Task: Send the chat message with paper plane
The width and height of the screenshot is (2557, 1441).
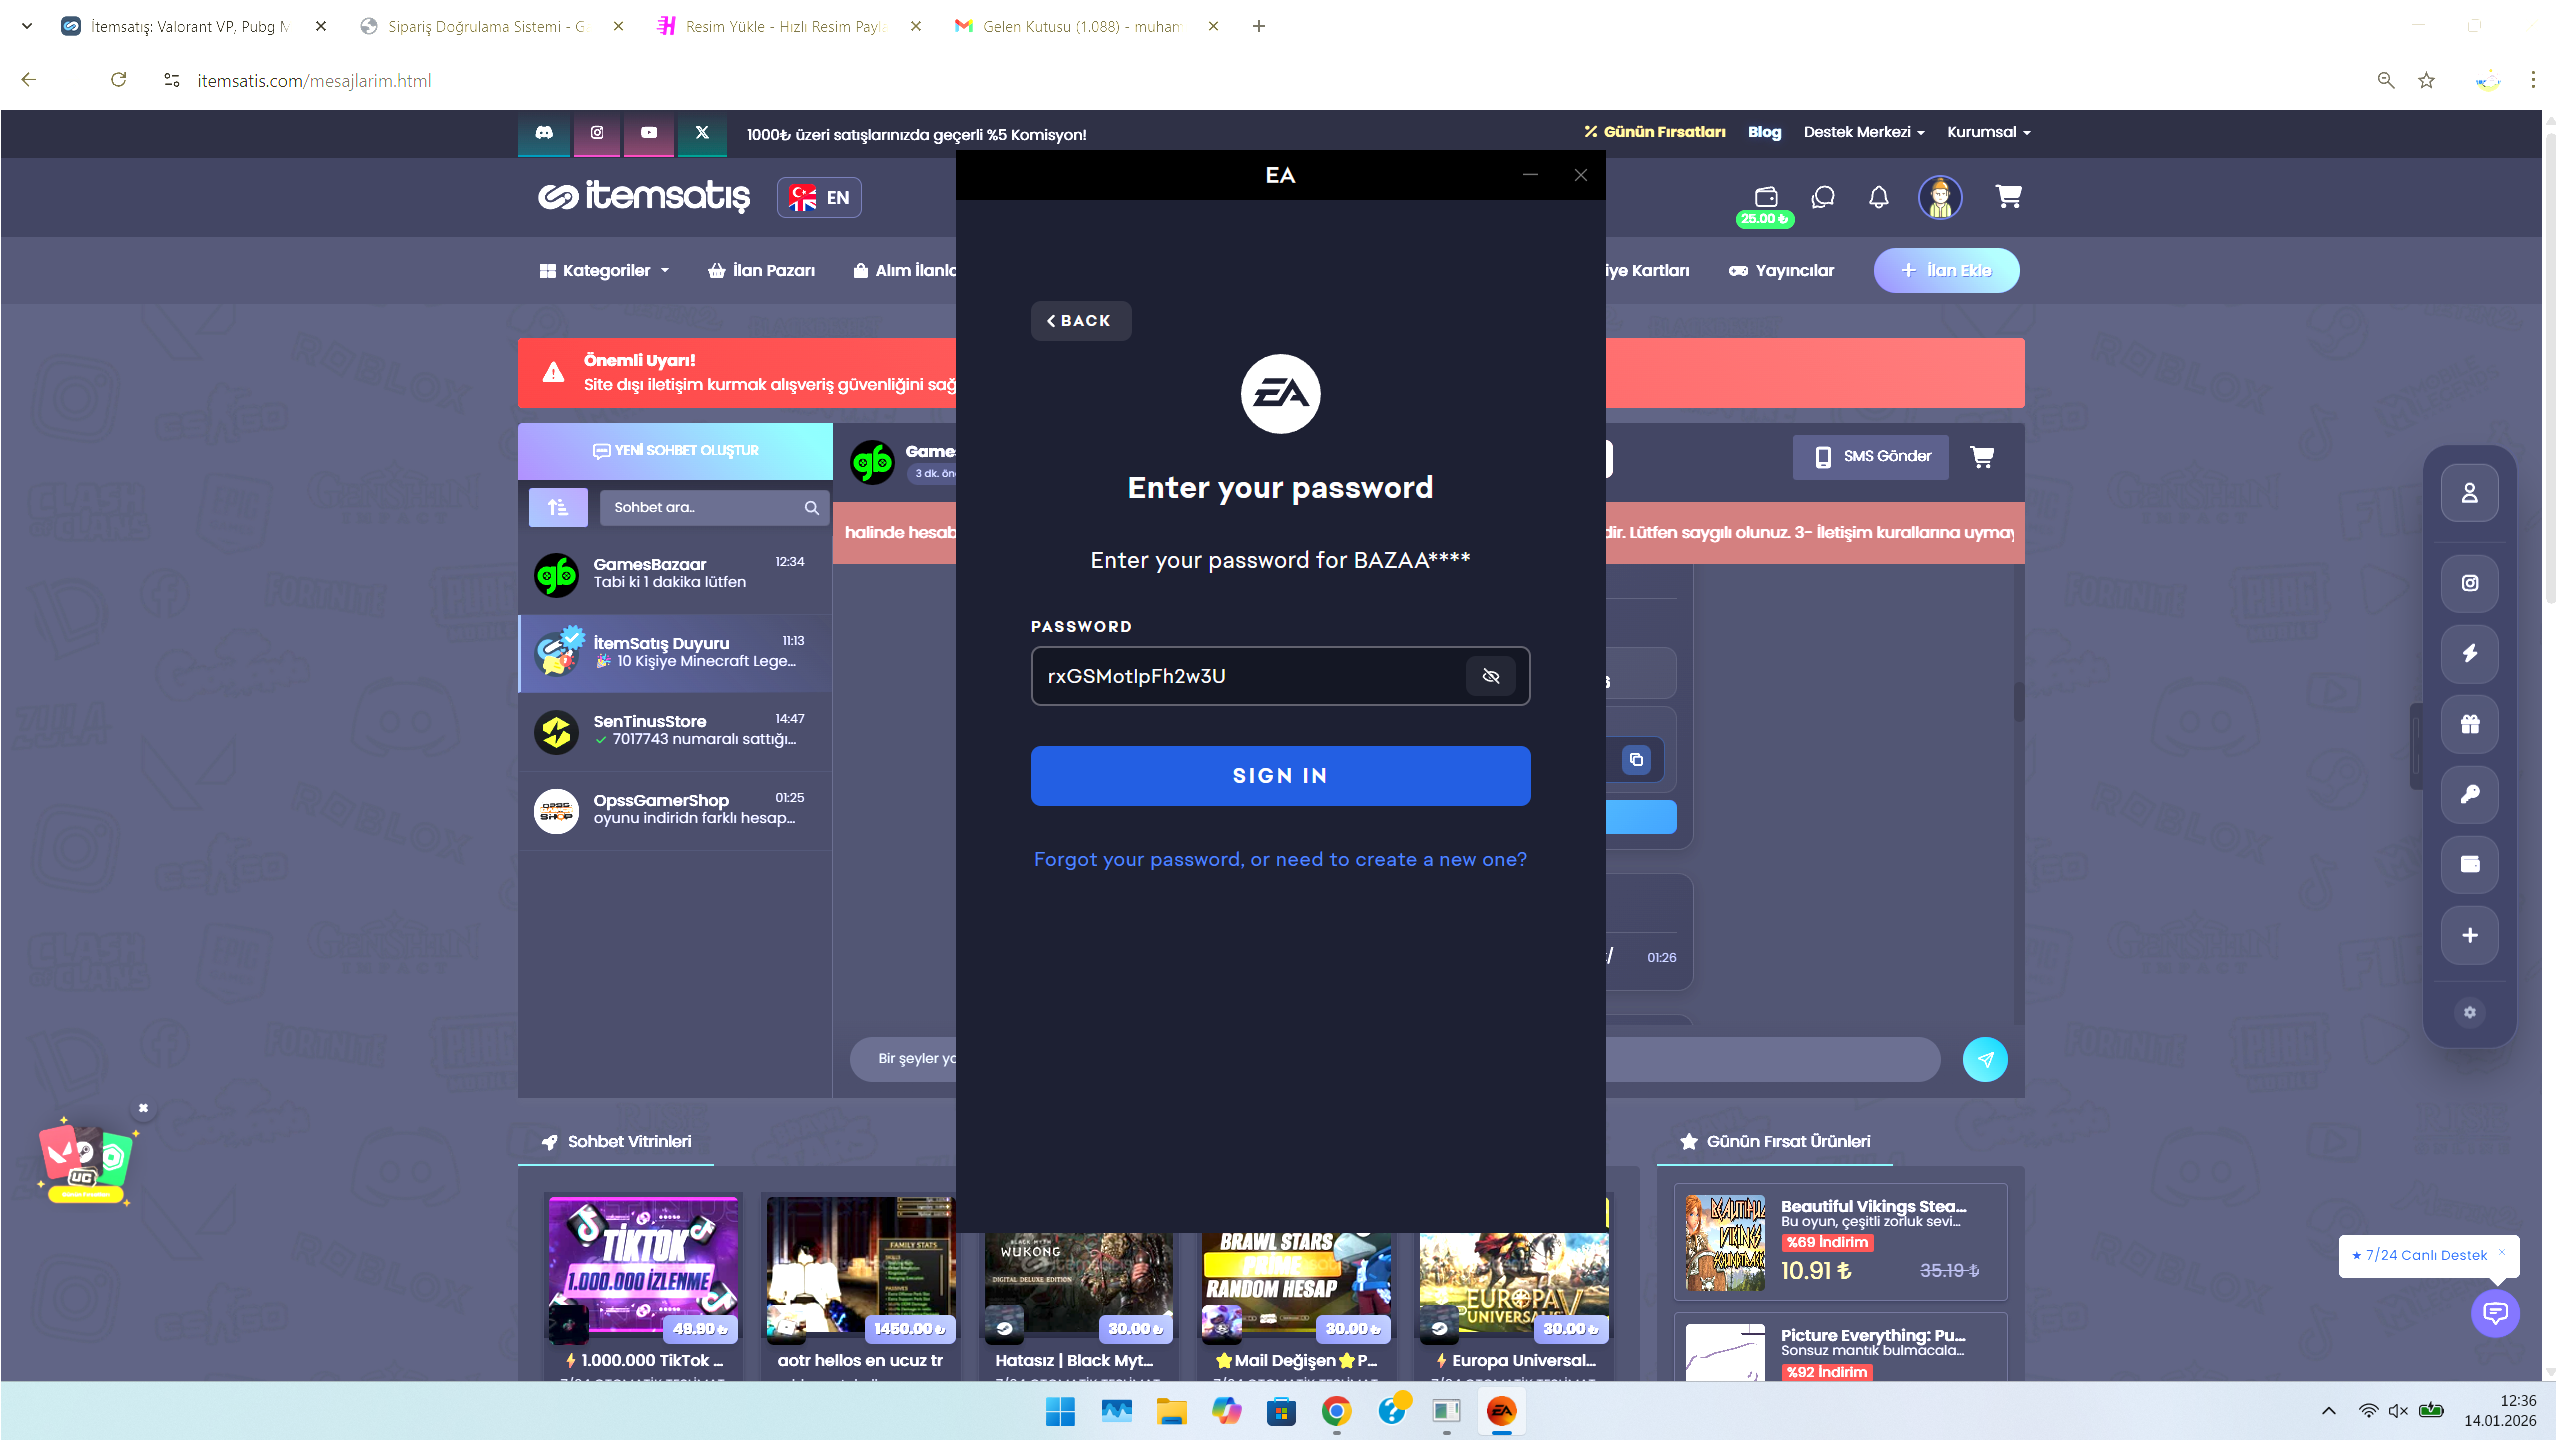Action: point(1985,1060)
